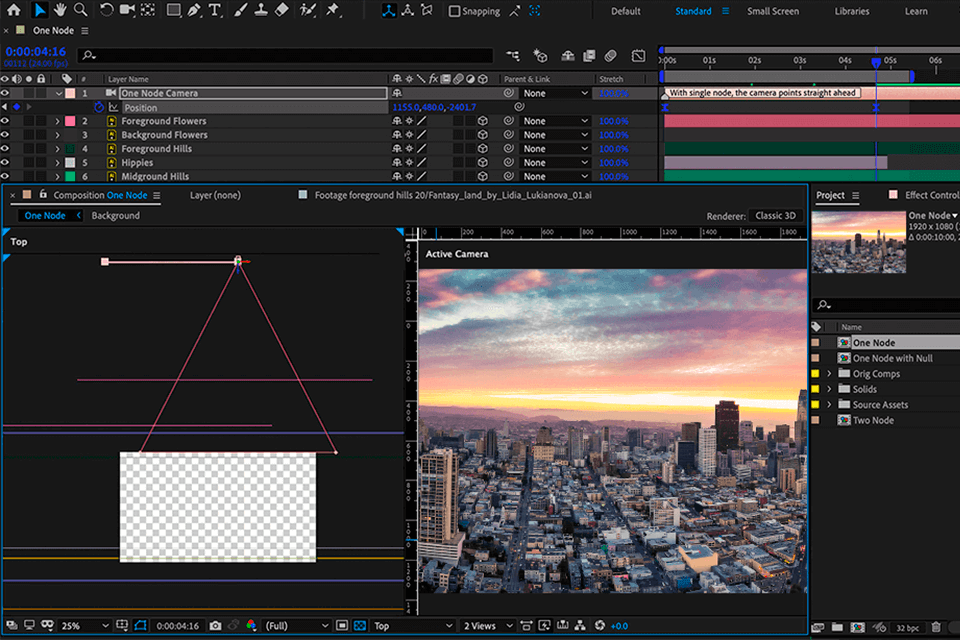Open the (Full) resolution dropdown
The height and width of the screenshot is (640, 960).
tap(296, 625)
